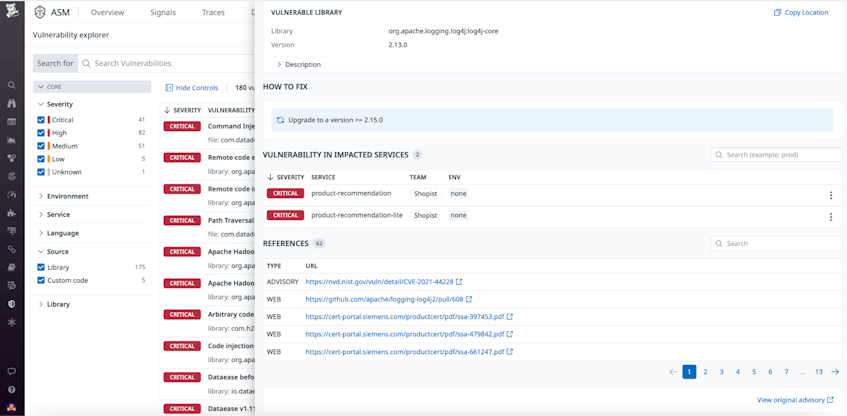
Task: Click the refresh icon beside the upgrade message
Action: 280,120
